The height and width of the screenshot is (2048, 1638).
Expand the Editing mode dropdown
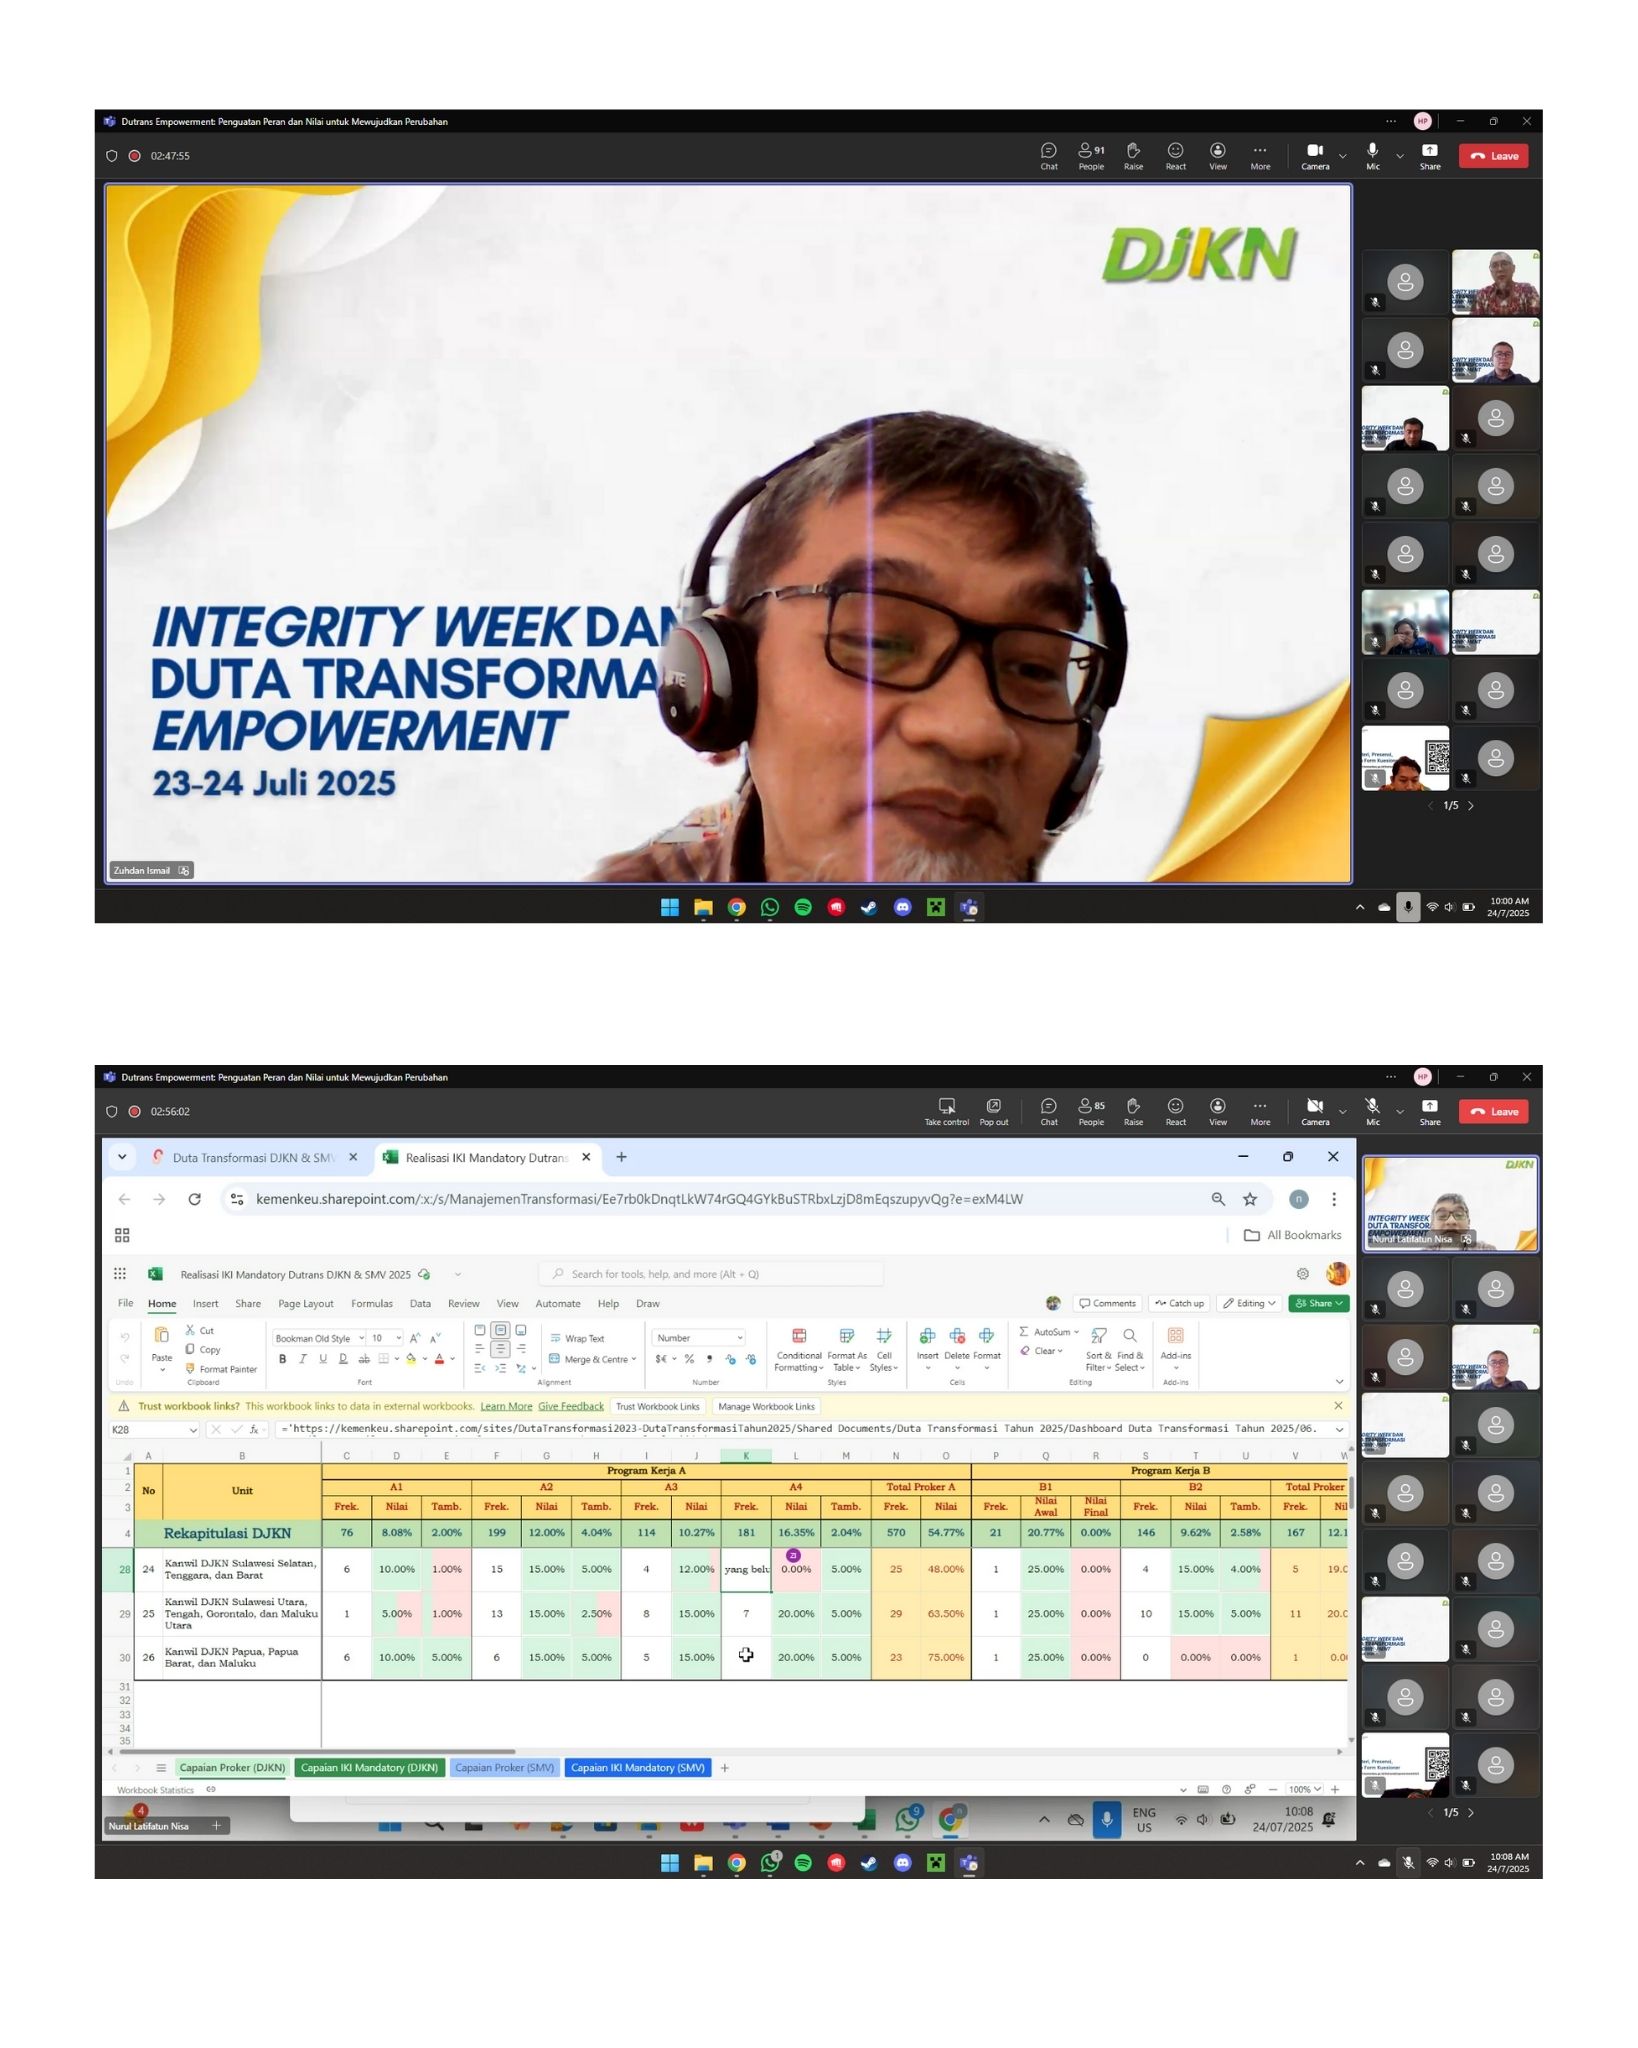pyautogui.click(x=1250, y=1303)
